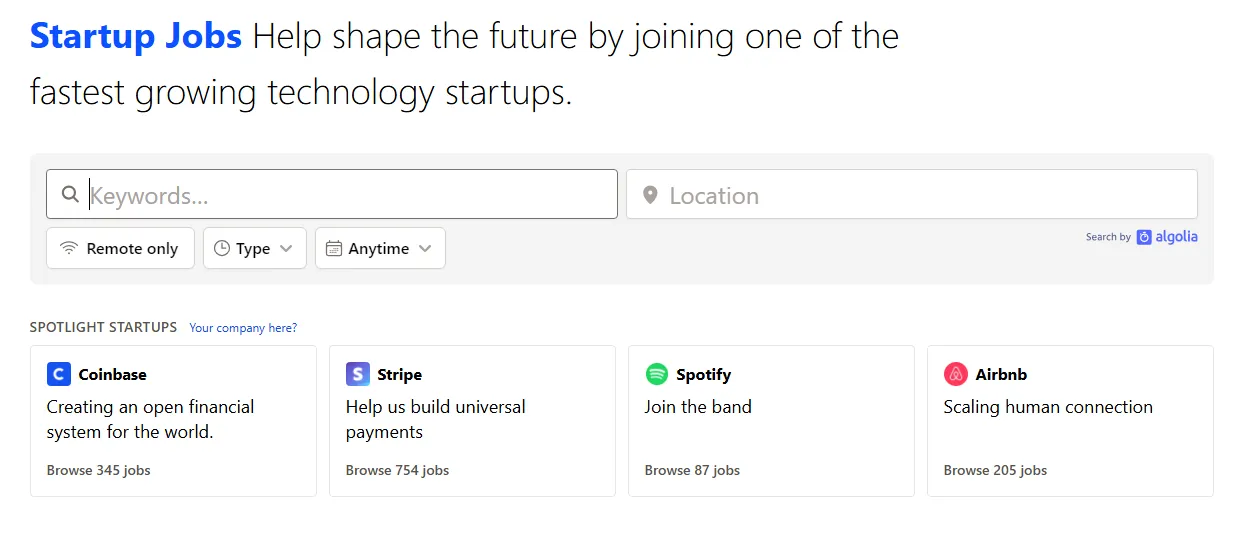Click the Algolia logo
Viewport: 1246px width, 542px height.
point(1167,237)
